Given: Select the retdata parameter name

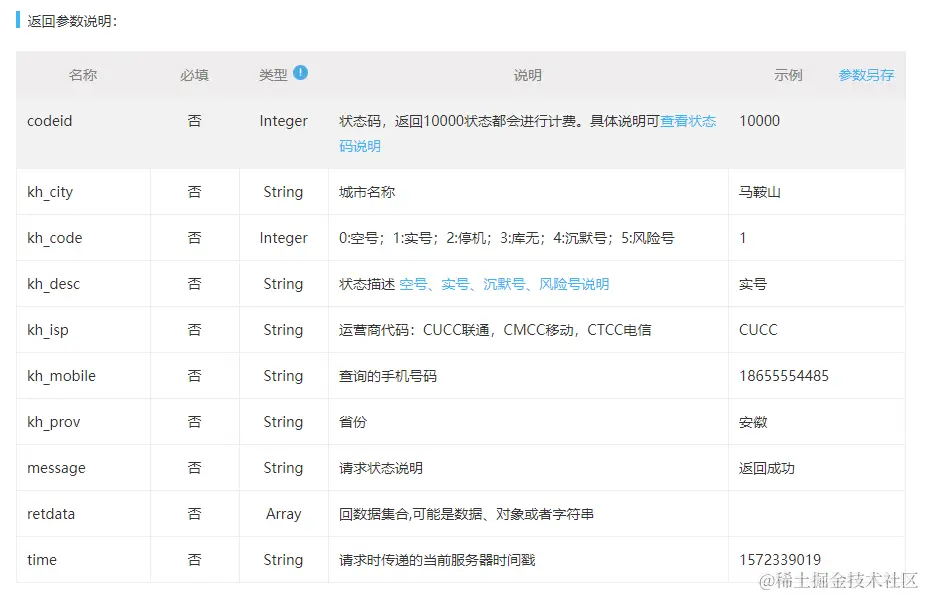Looking at the screenshot, I should [x=51, y=514].
